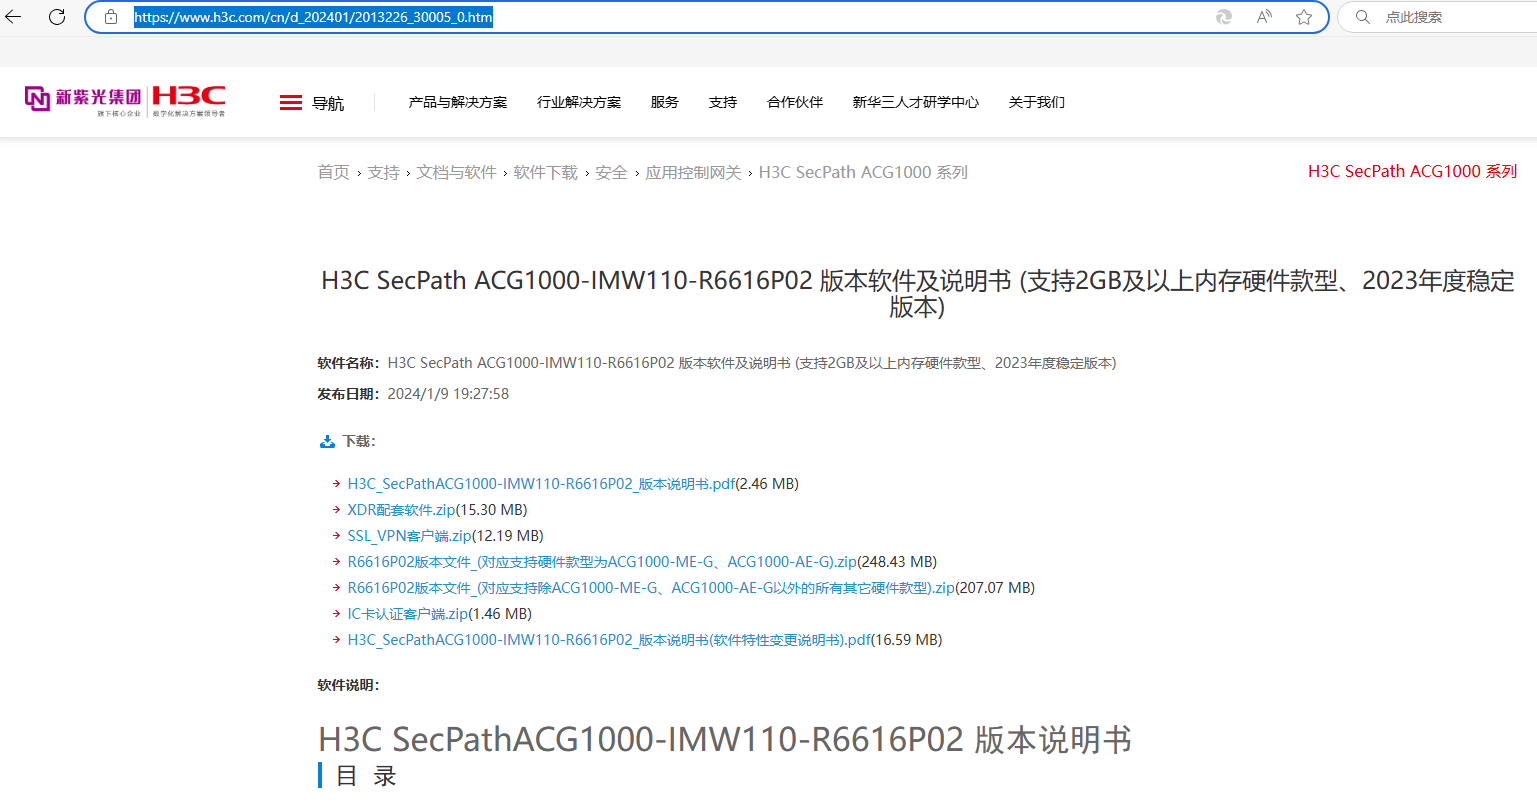This screenshot has width=1537, height=803.
Task: Open the 产品与解决方案 menu
Action: pyautogui.click(x=458, y=102)
